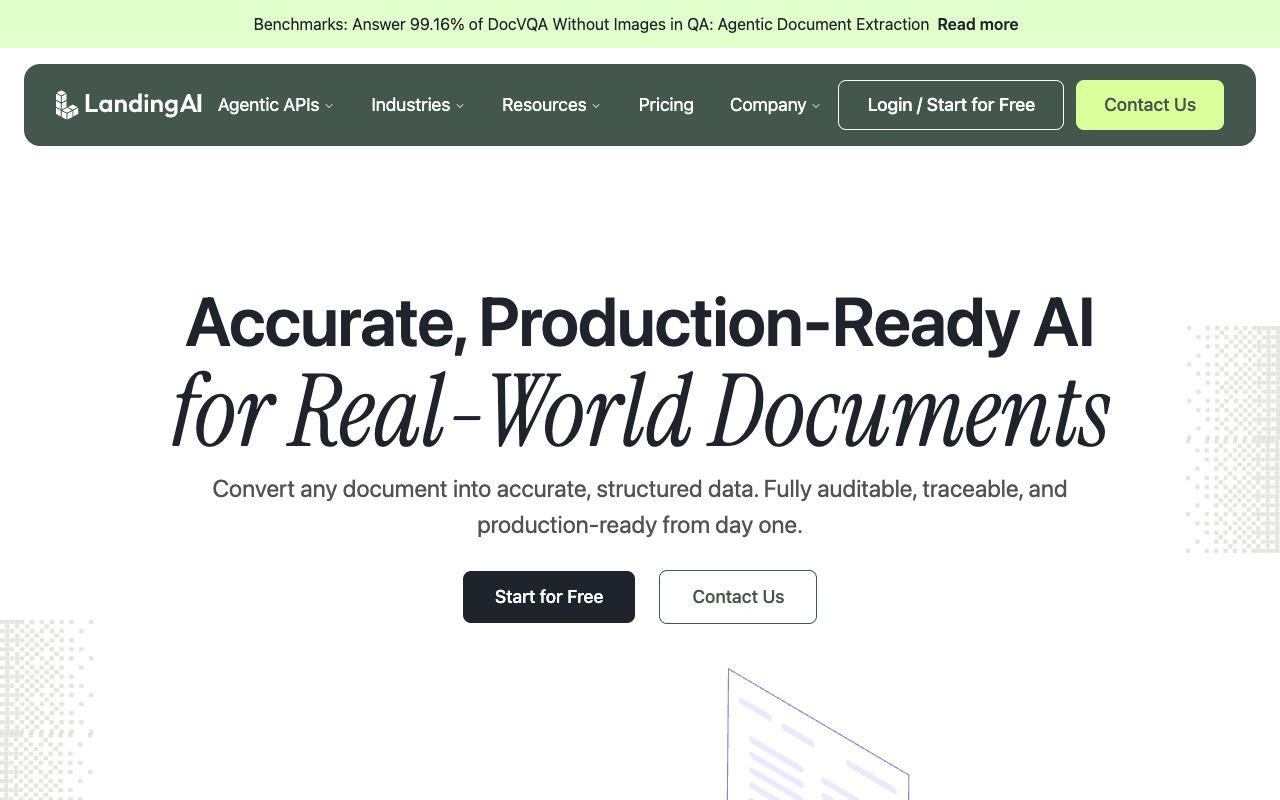Click the green Contact Us header button

1150,105
